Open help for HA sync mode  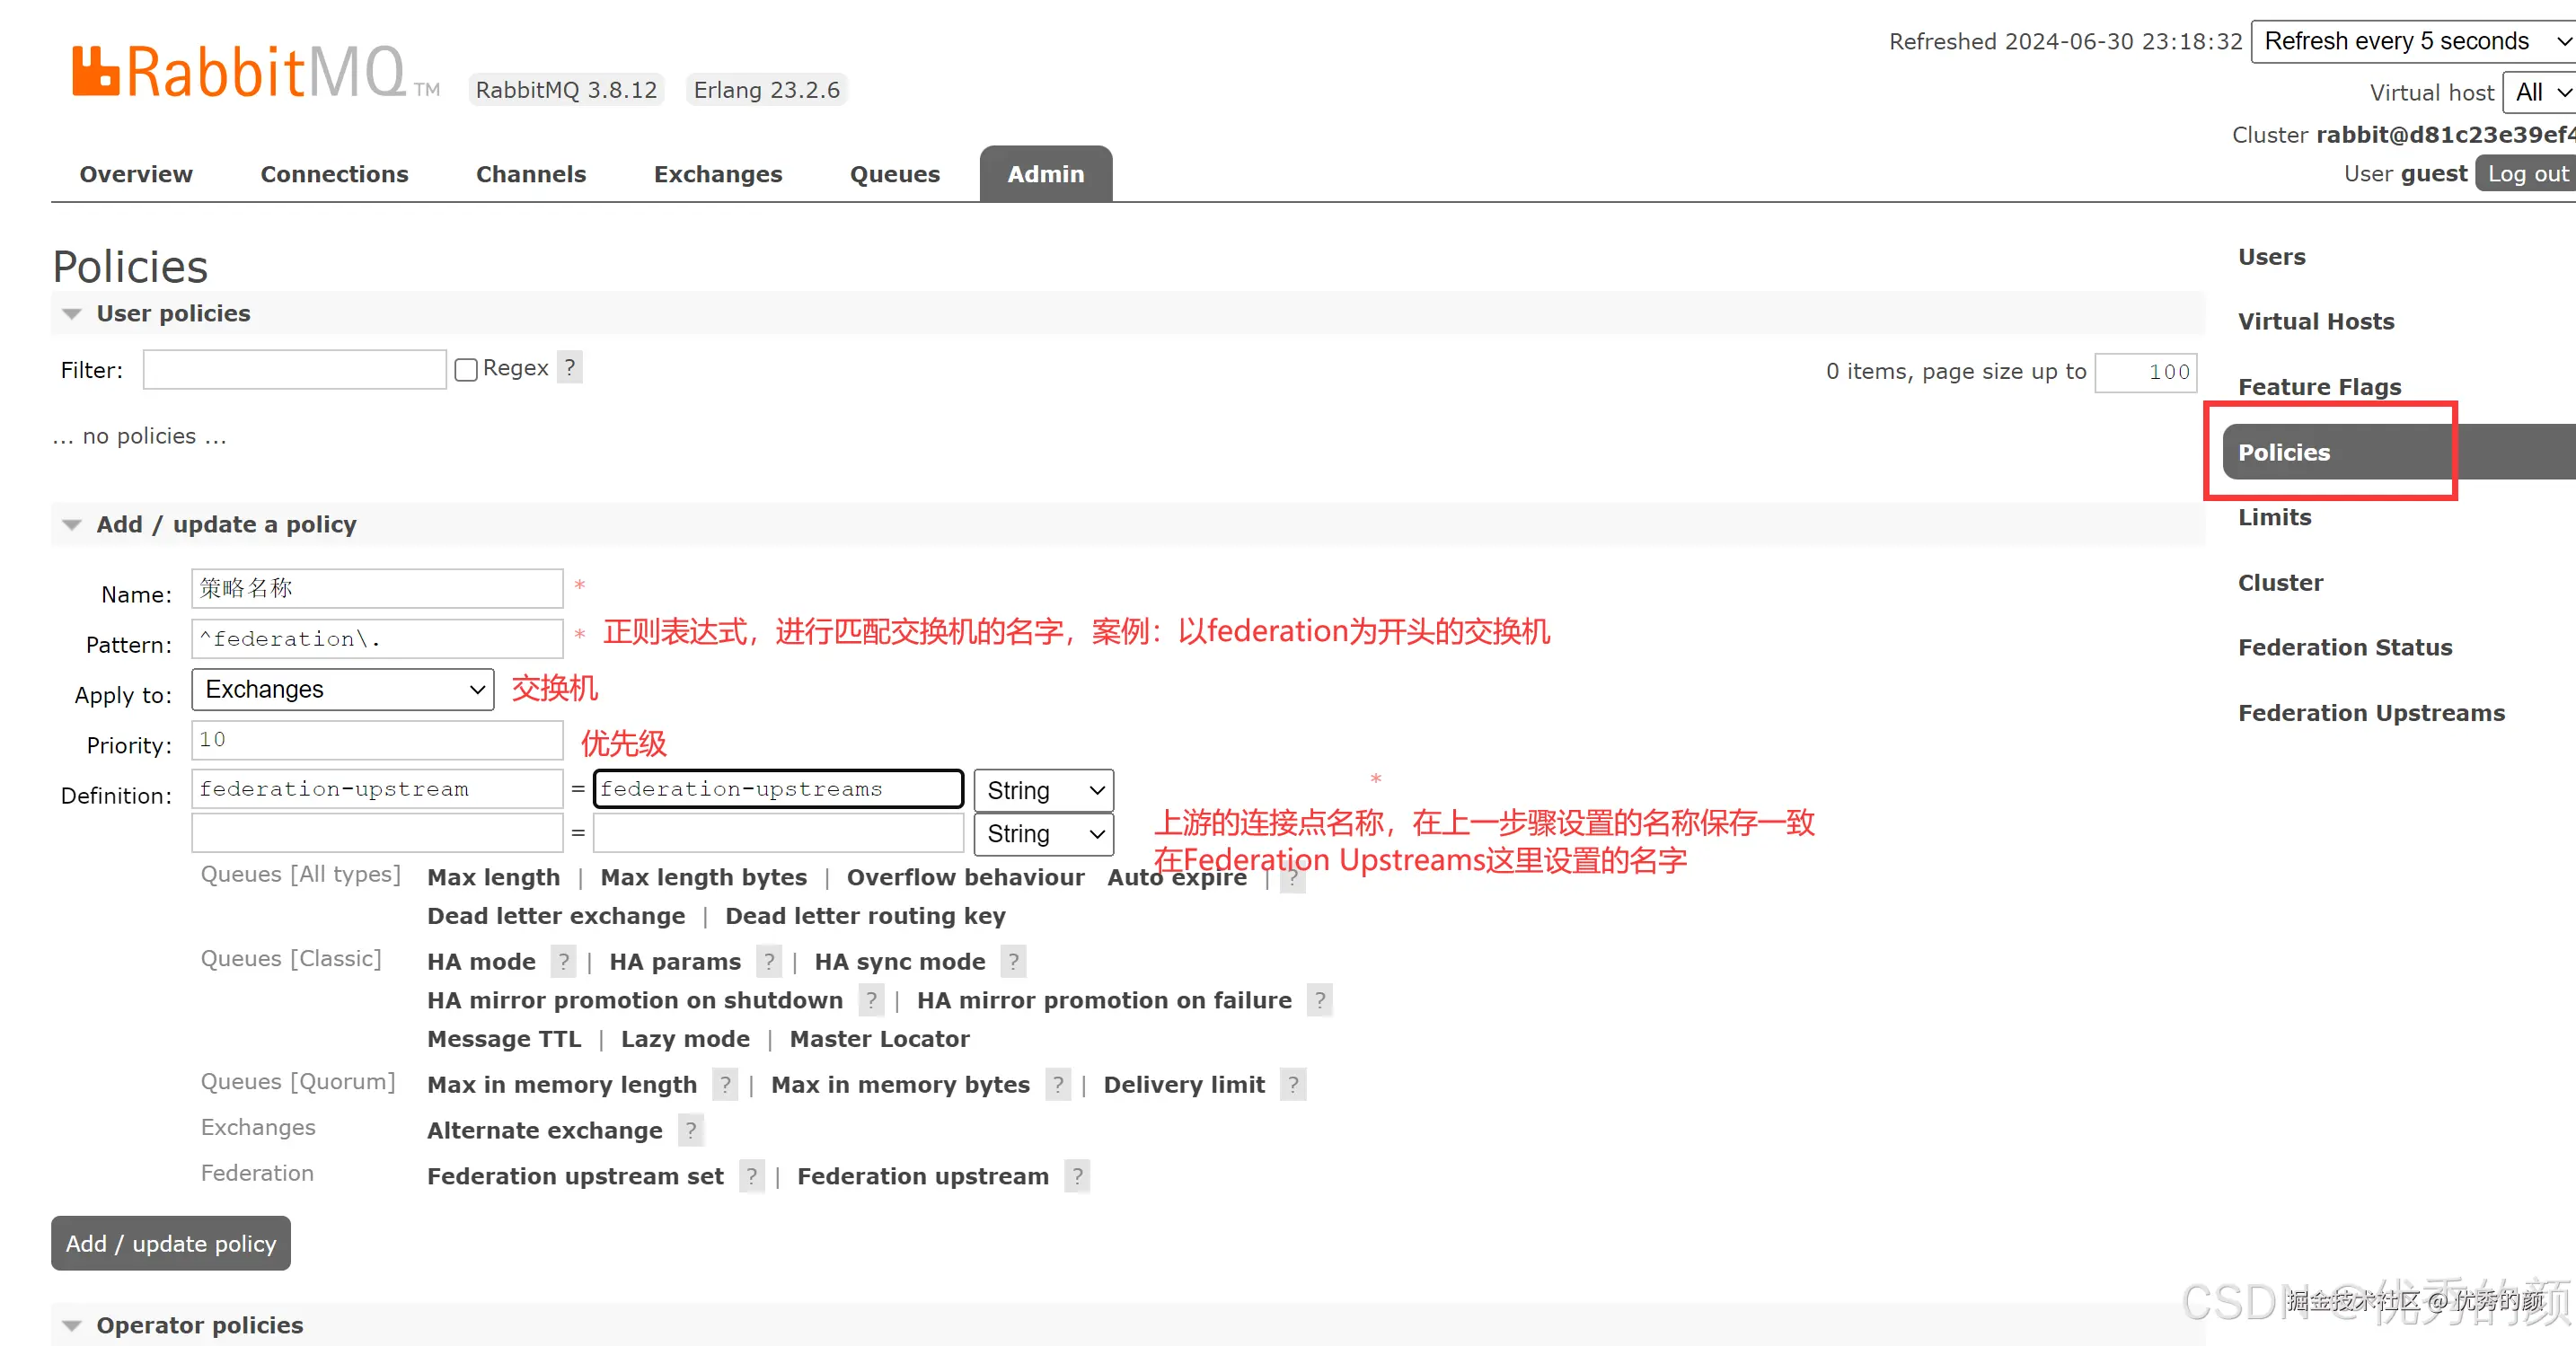(x=1013, y=961)
